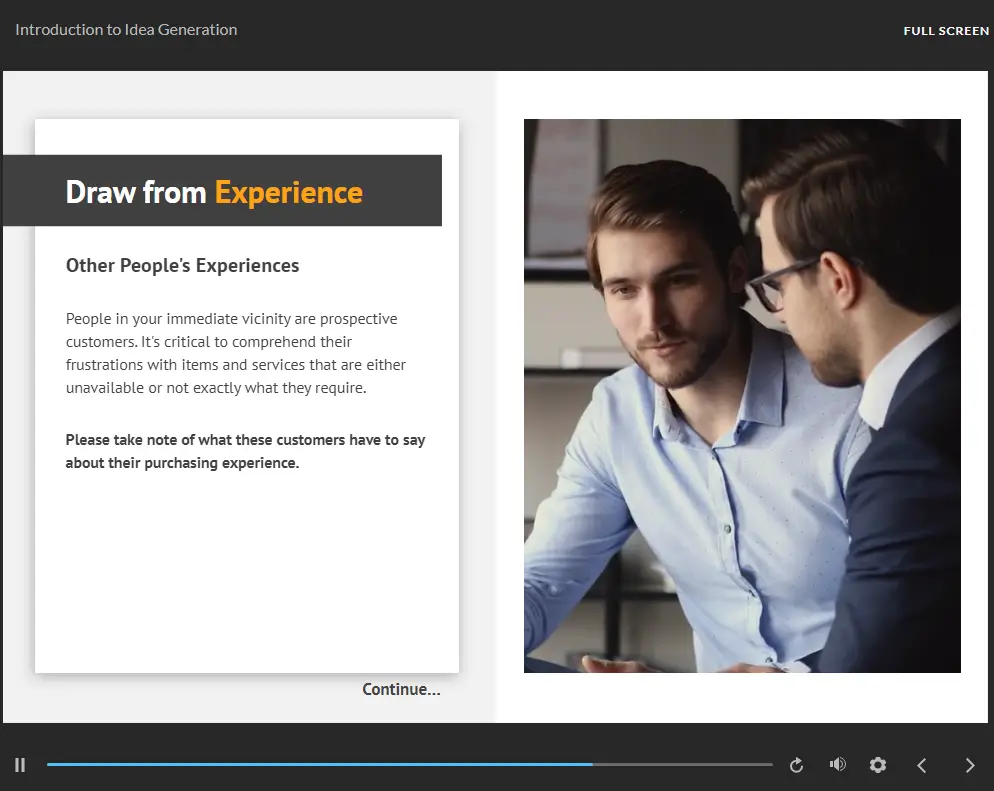Screen dimensions: 994x791
Task: Pause the lesson playback
Action: tap(20, 765)
